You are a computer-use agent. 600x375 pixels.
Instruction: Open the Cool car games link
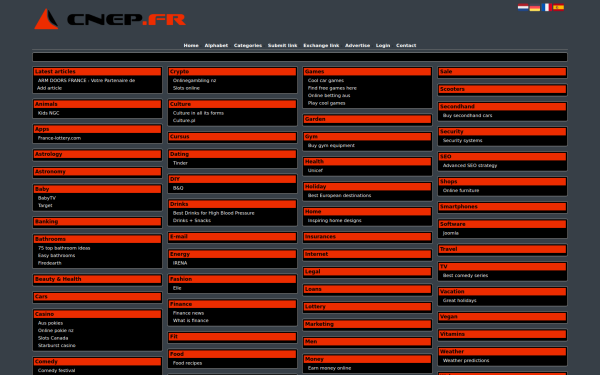(326, 81)
